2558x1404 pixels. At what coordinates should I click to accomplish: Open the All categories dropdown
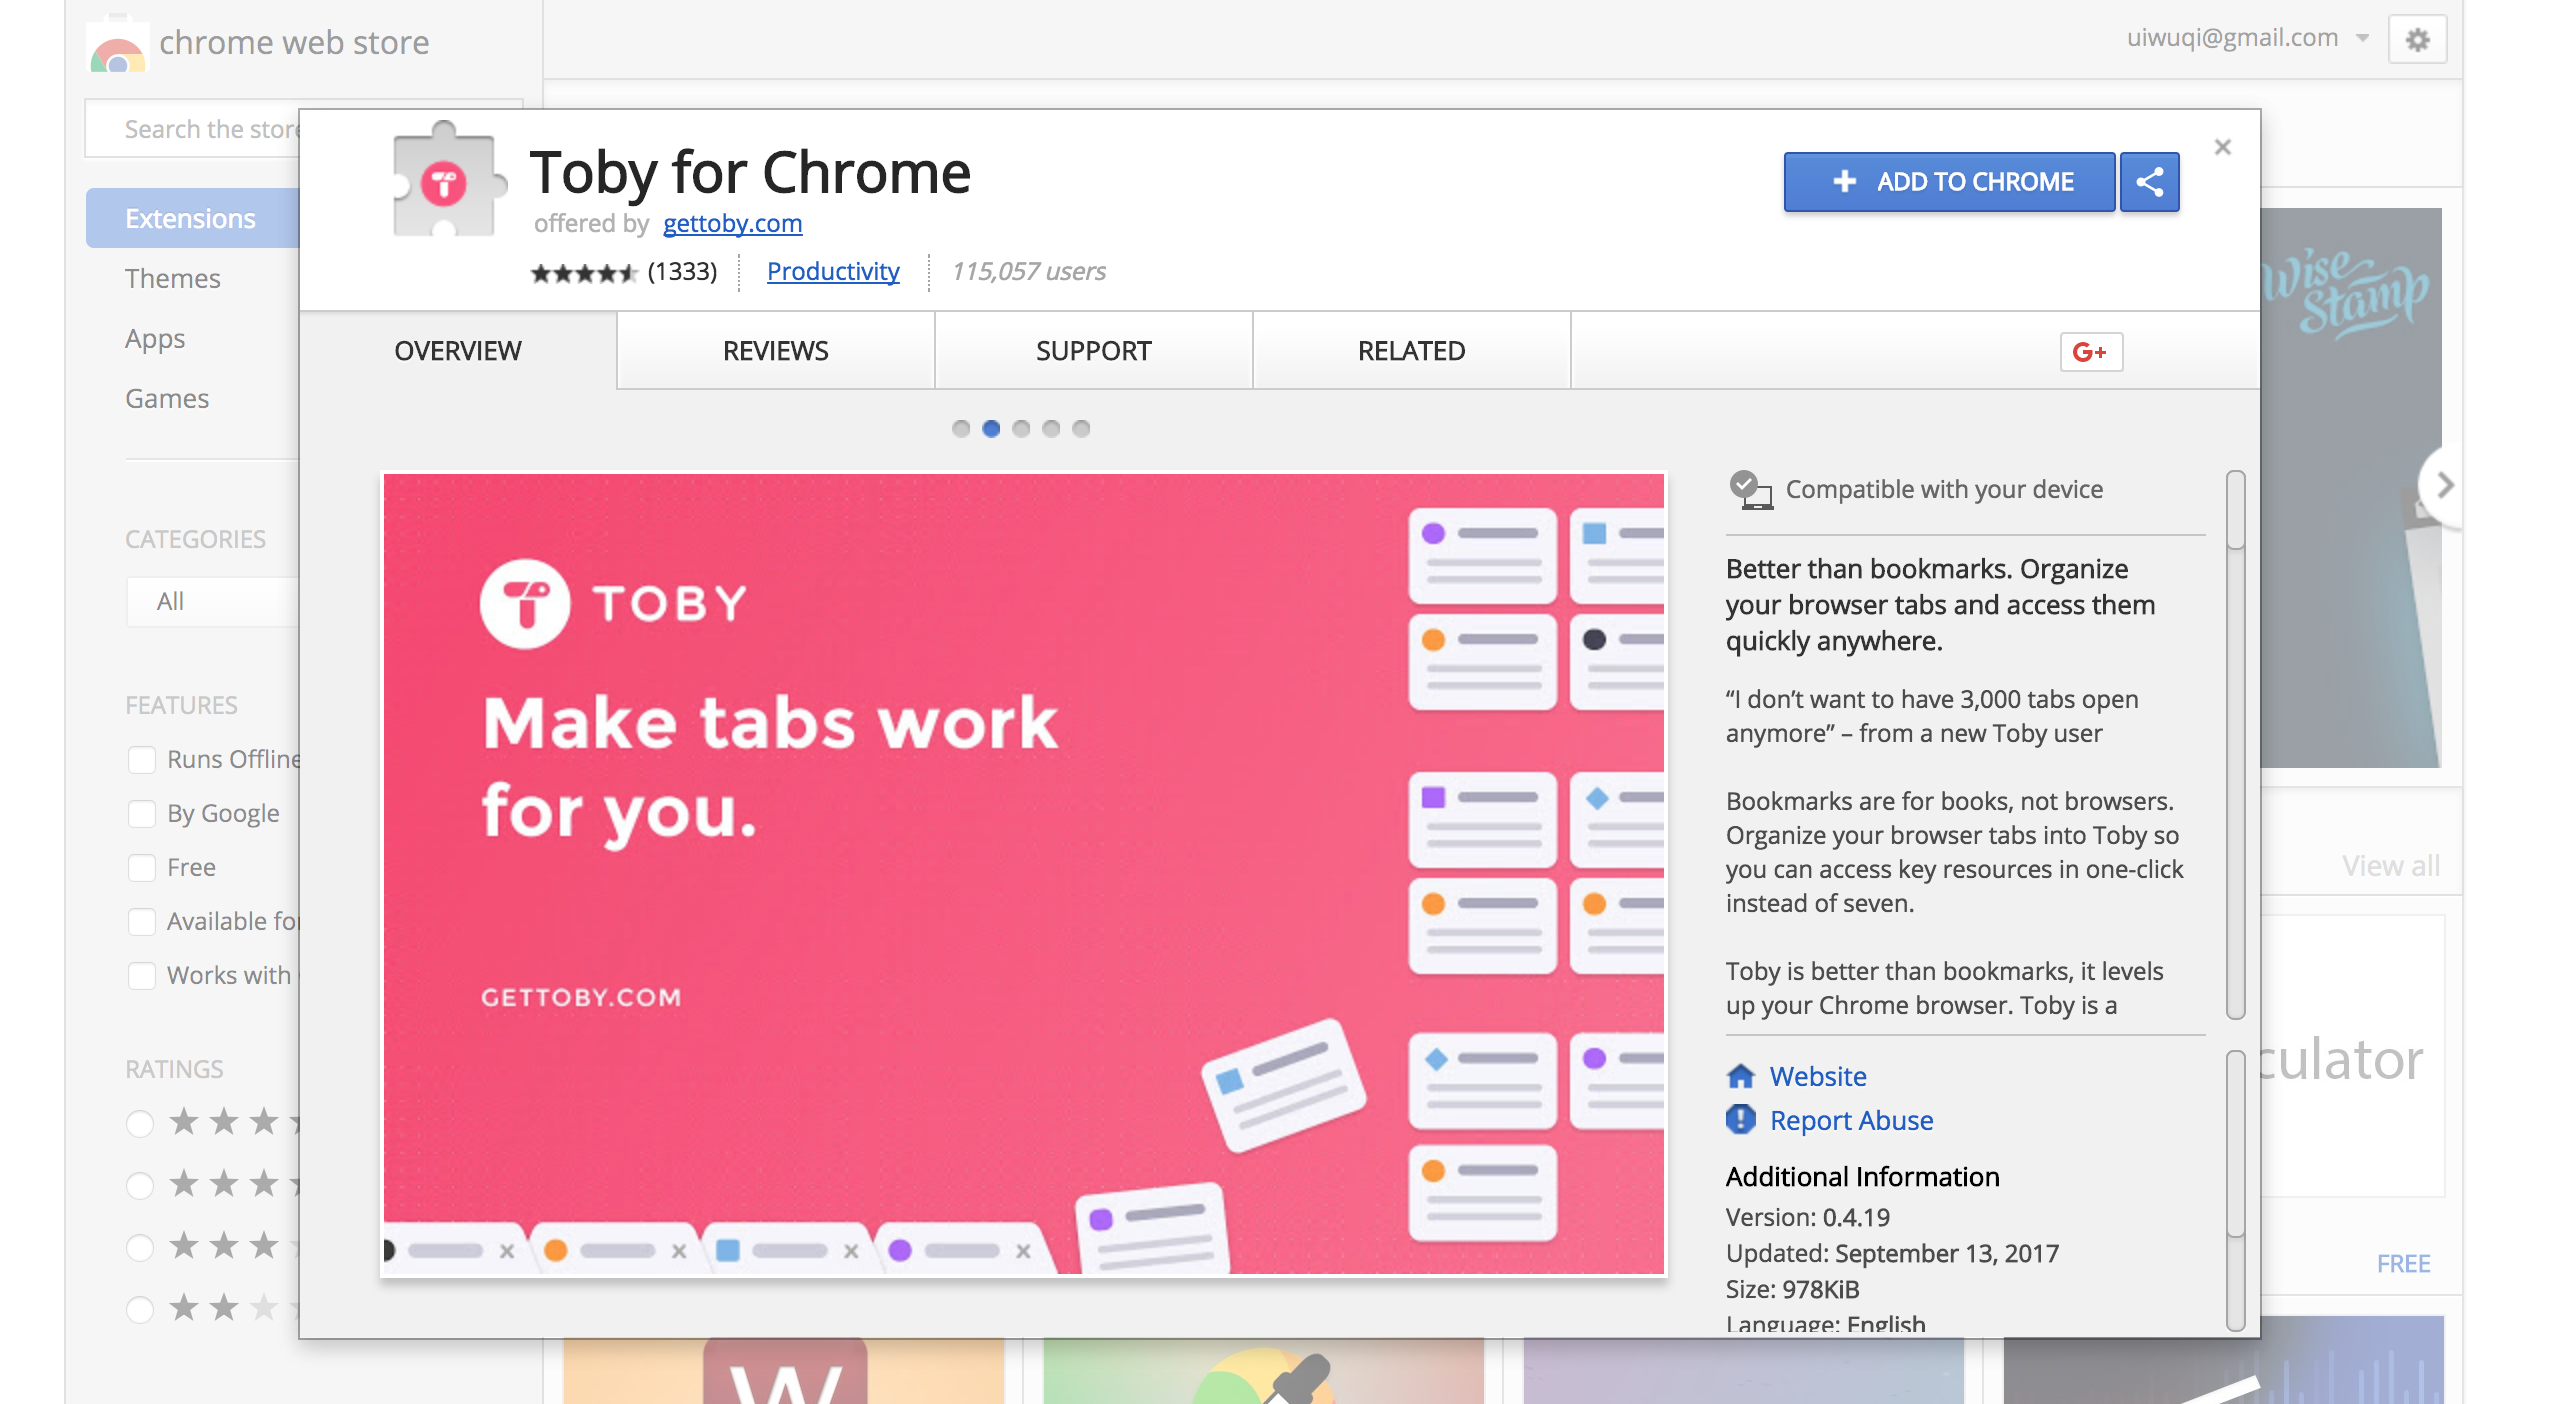(x=213, y=602)
